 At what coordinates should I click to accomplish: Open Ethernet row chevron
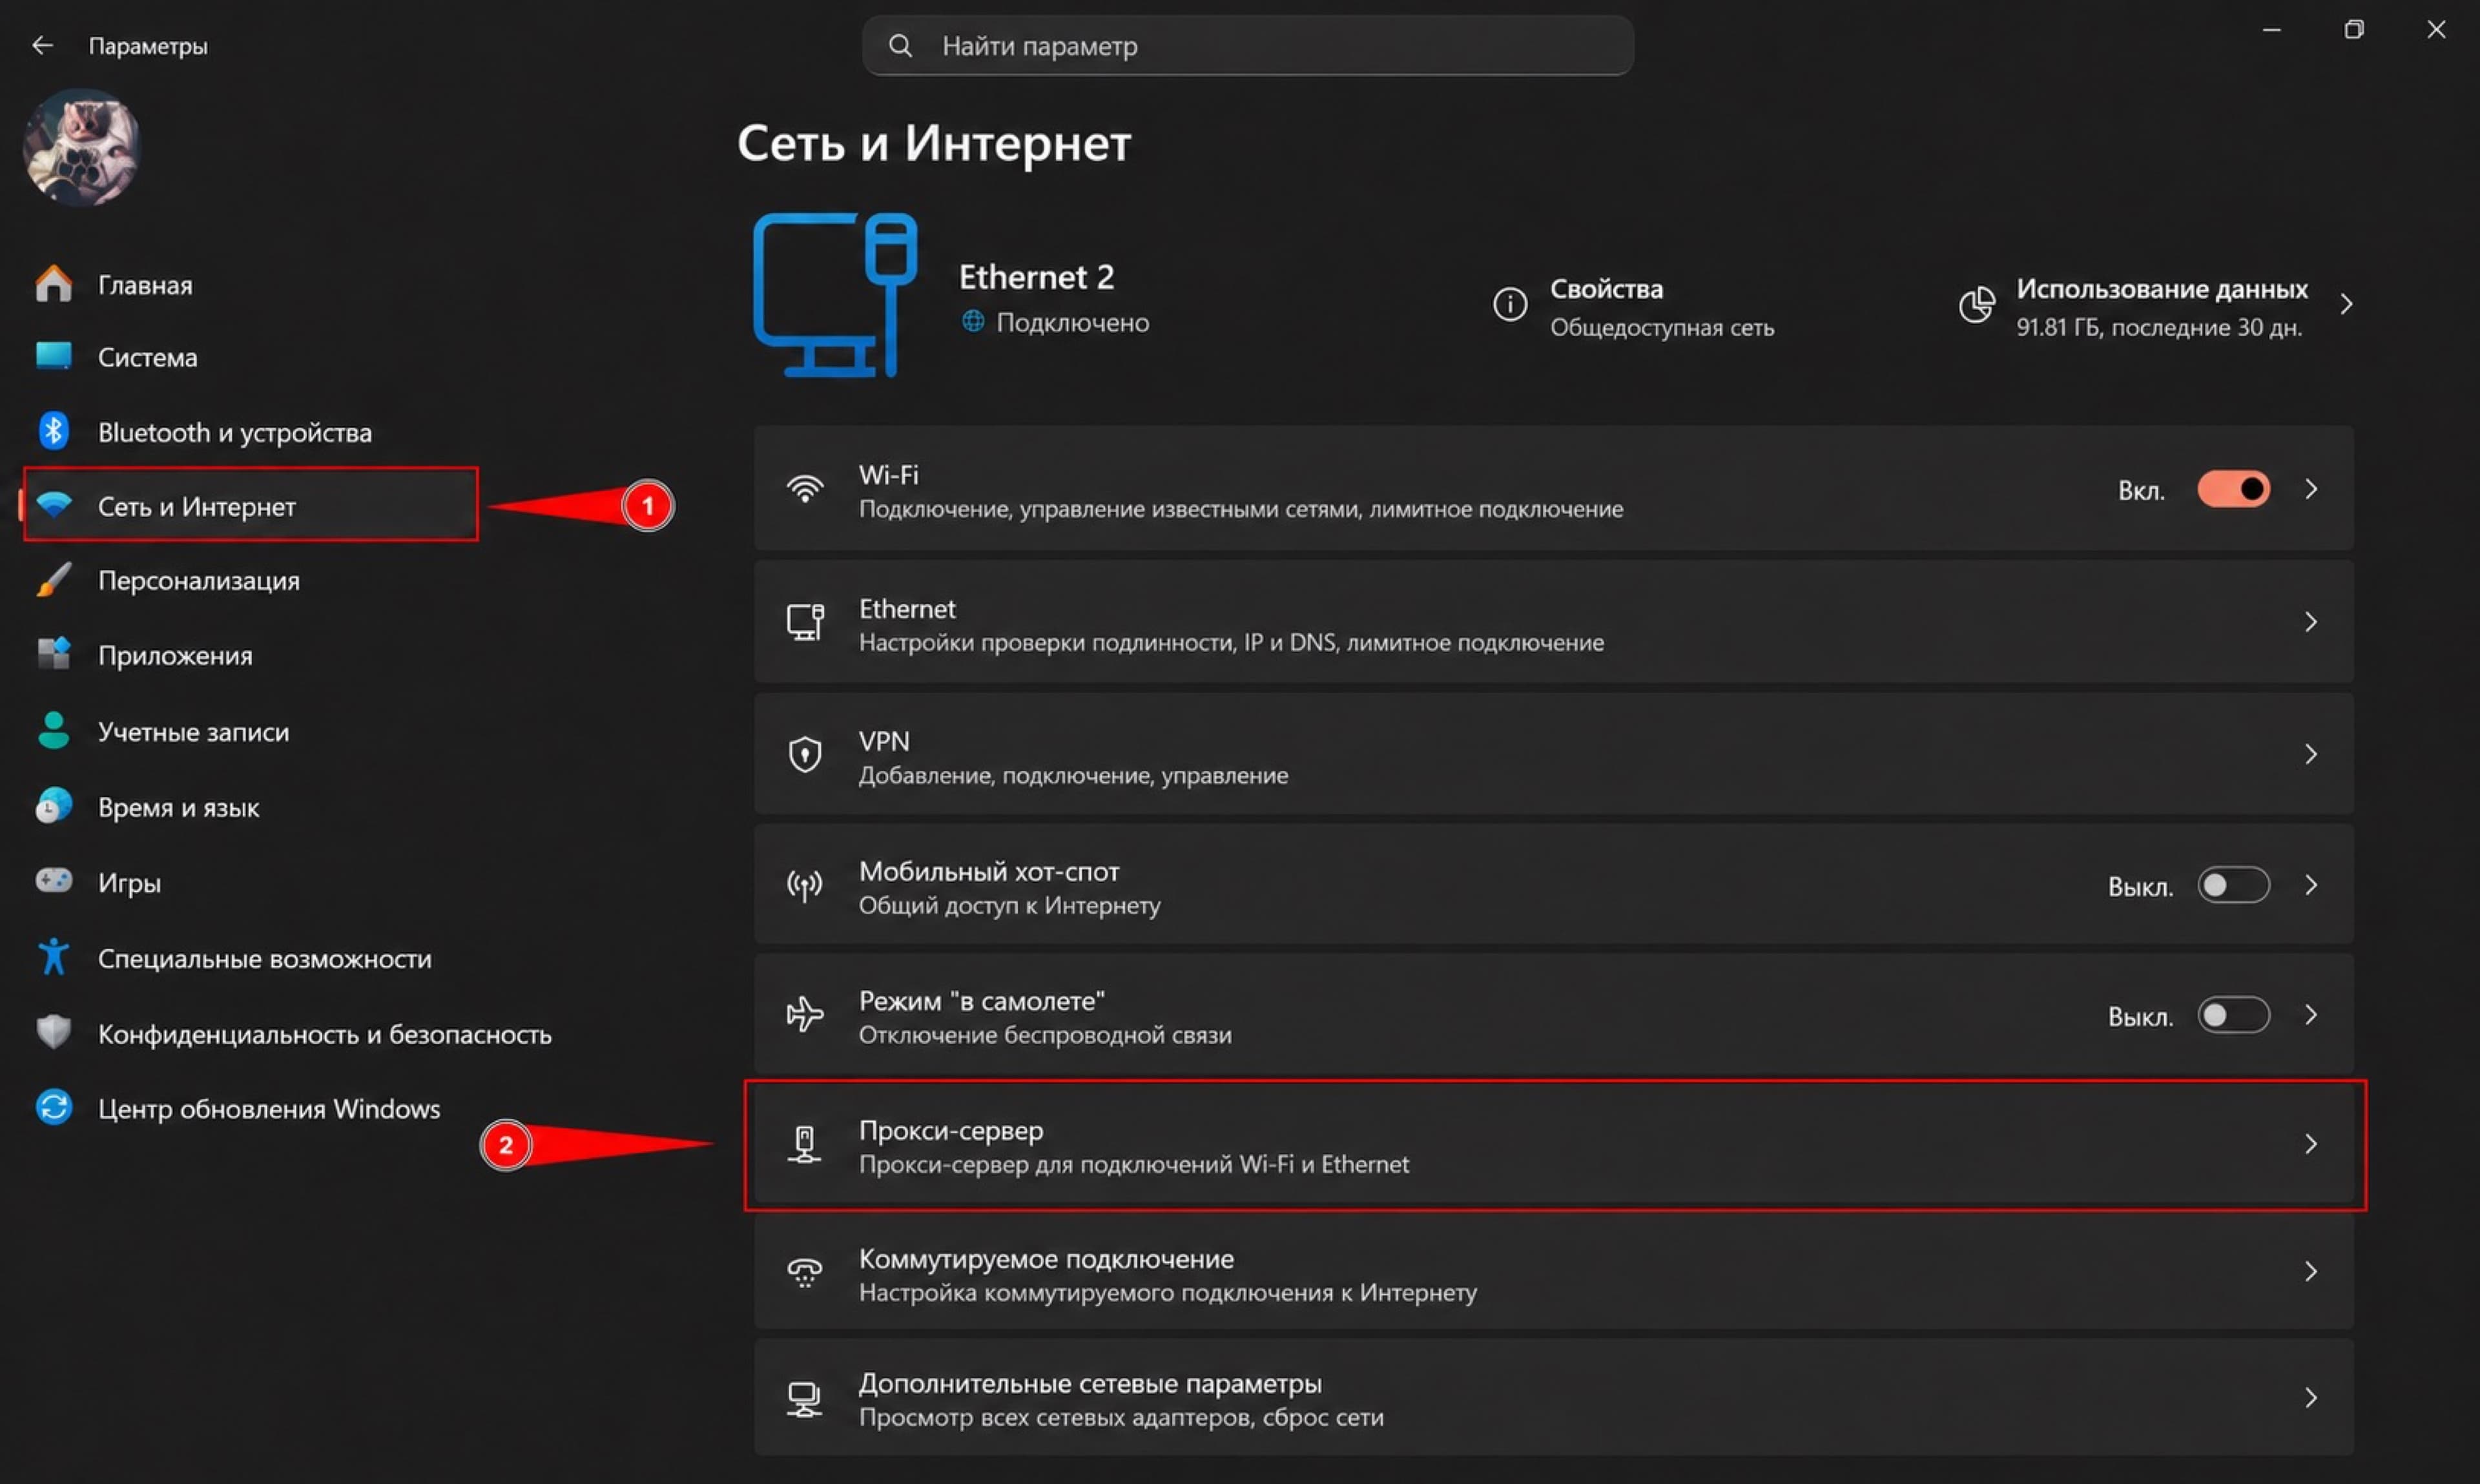(x=2311, y=622)
